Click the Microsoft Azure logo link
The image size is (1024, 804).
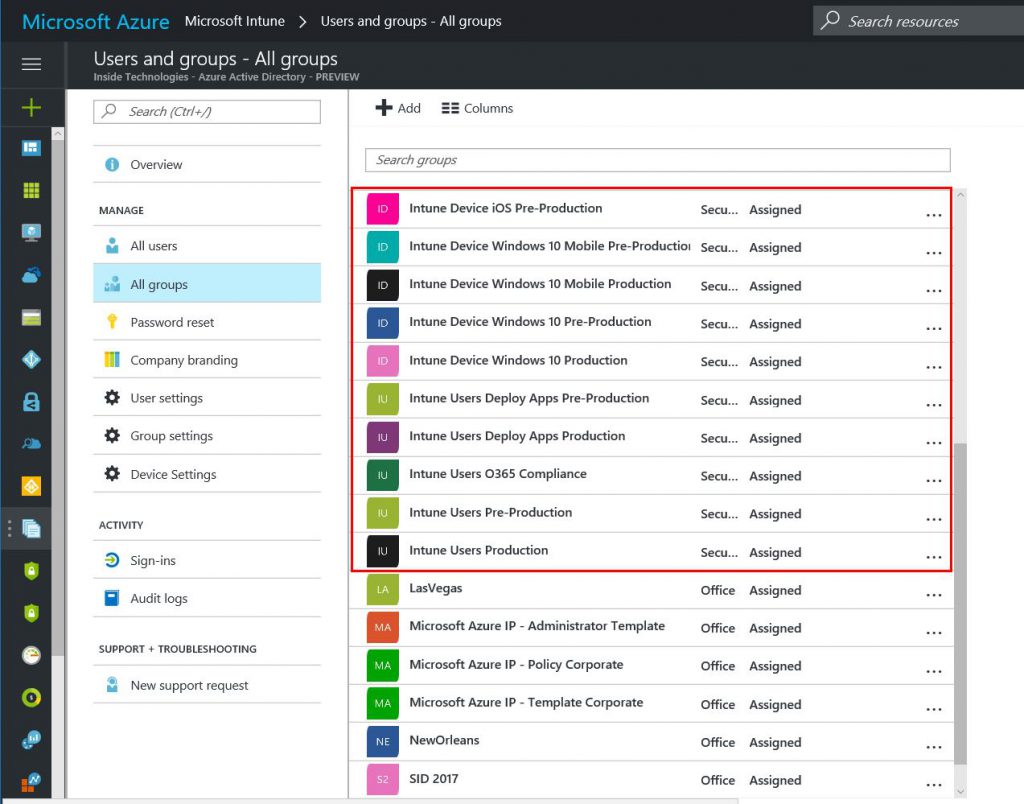95,22
